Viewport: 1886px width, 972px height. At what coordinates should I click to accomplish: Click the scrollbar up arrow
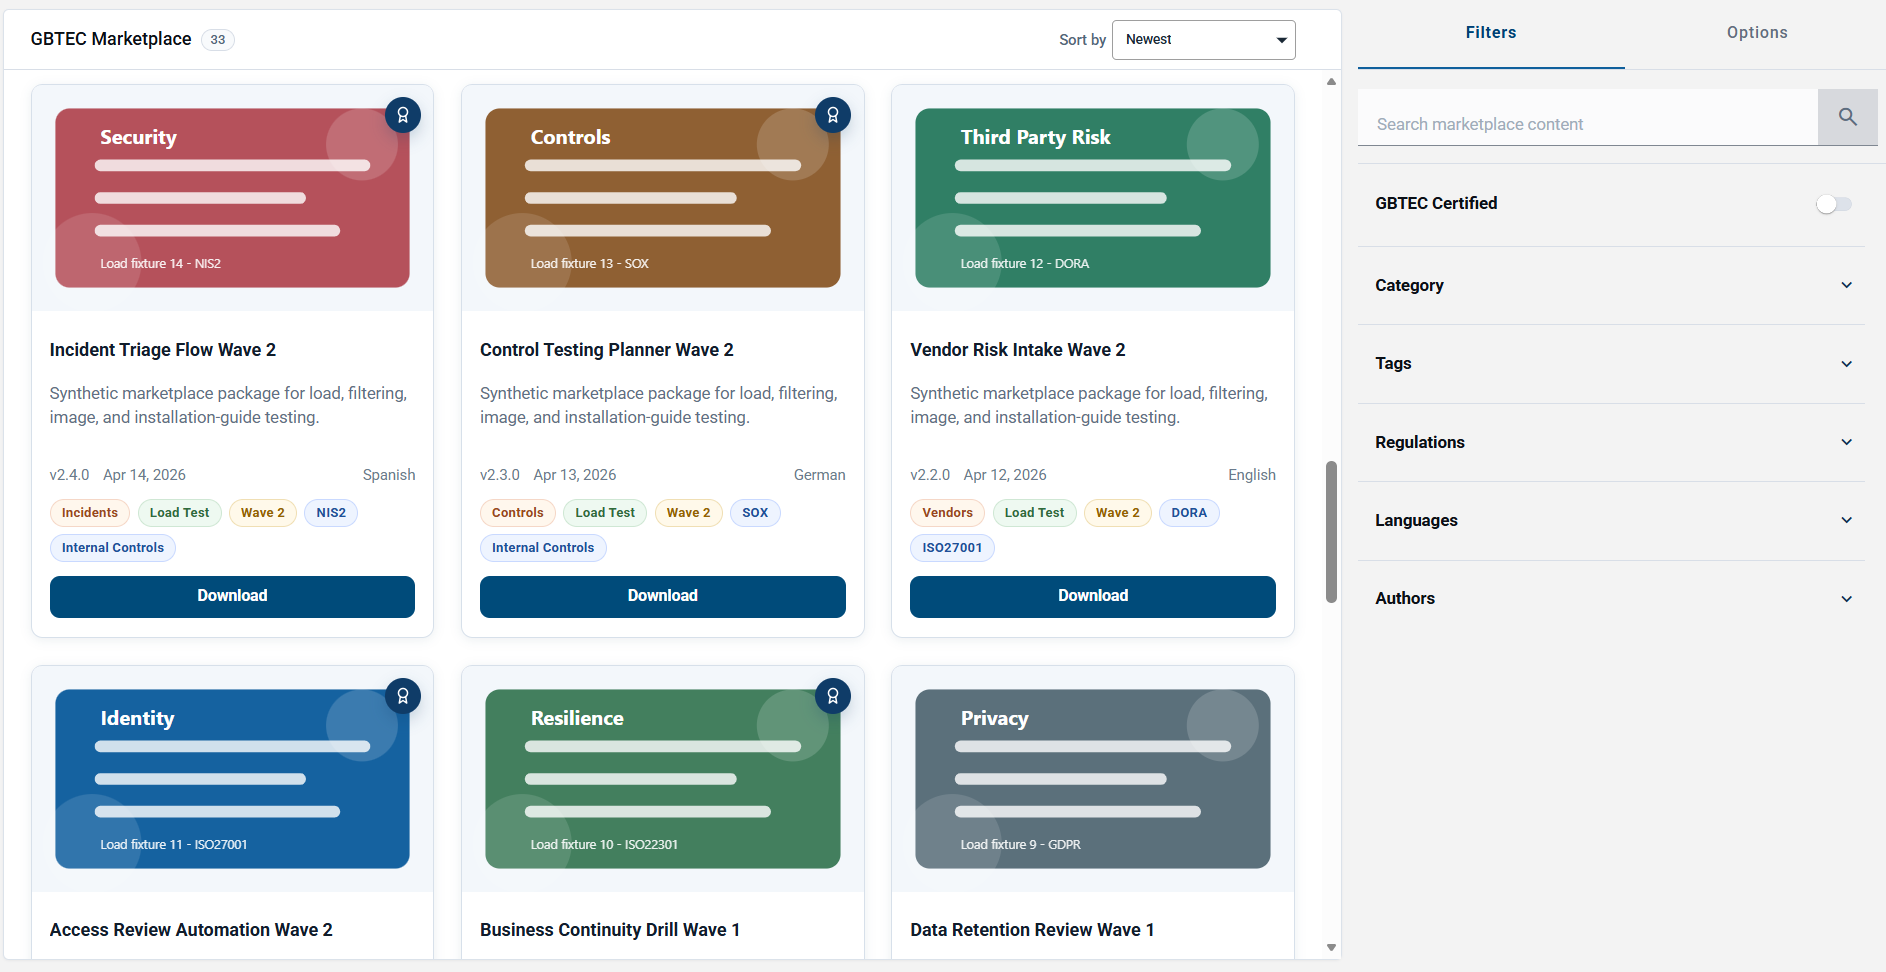[x=1331, y=82]
